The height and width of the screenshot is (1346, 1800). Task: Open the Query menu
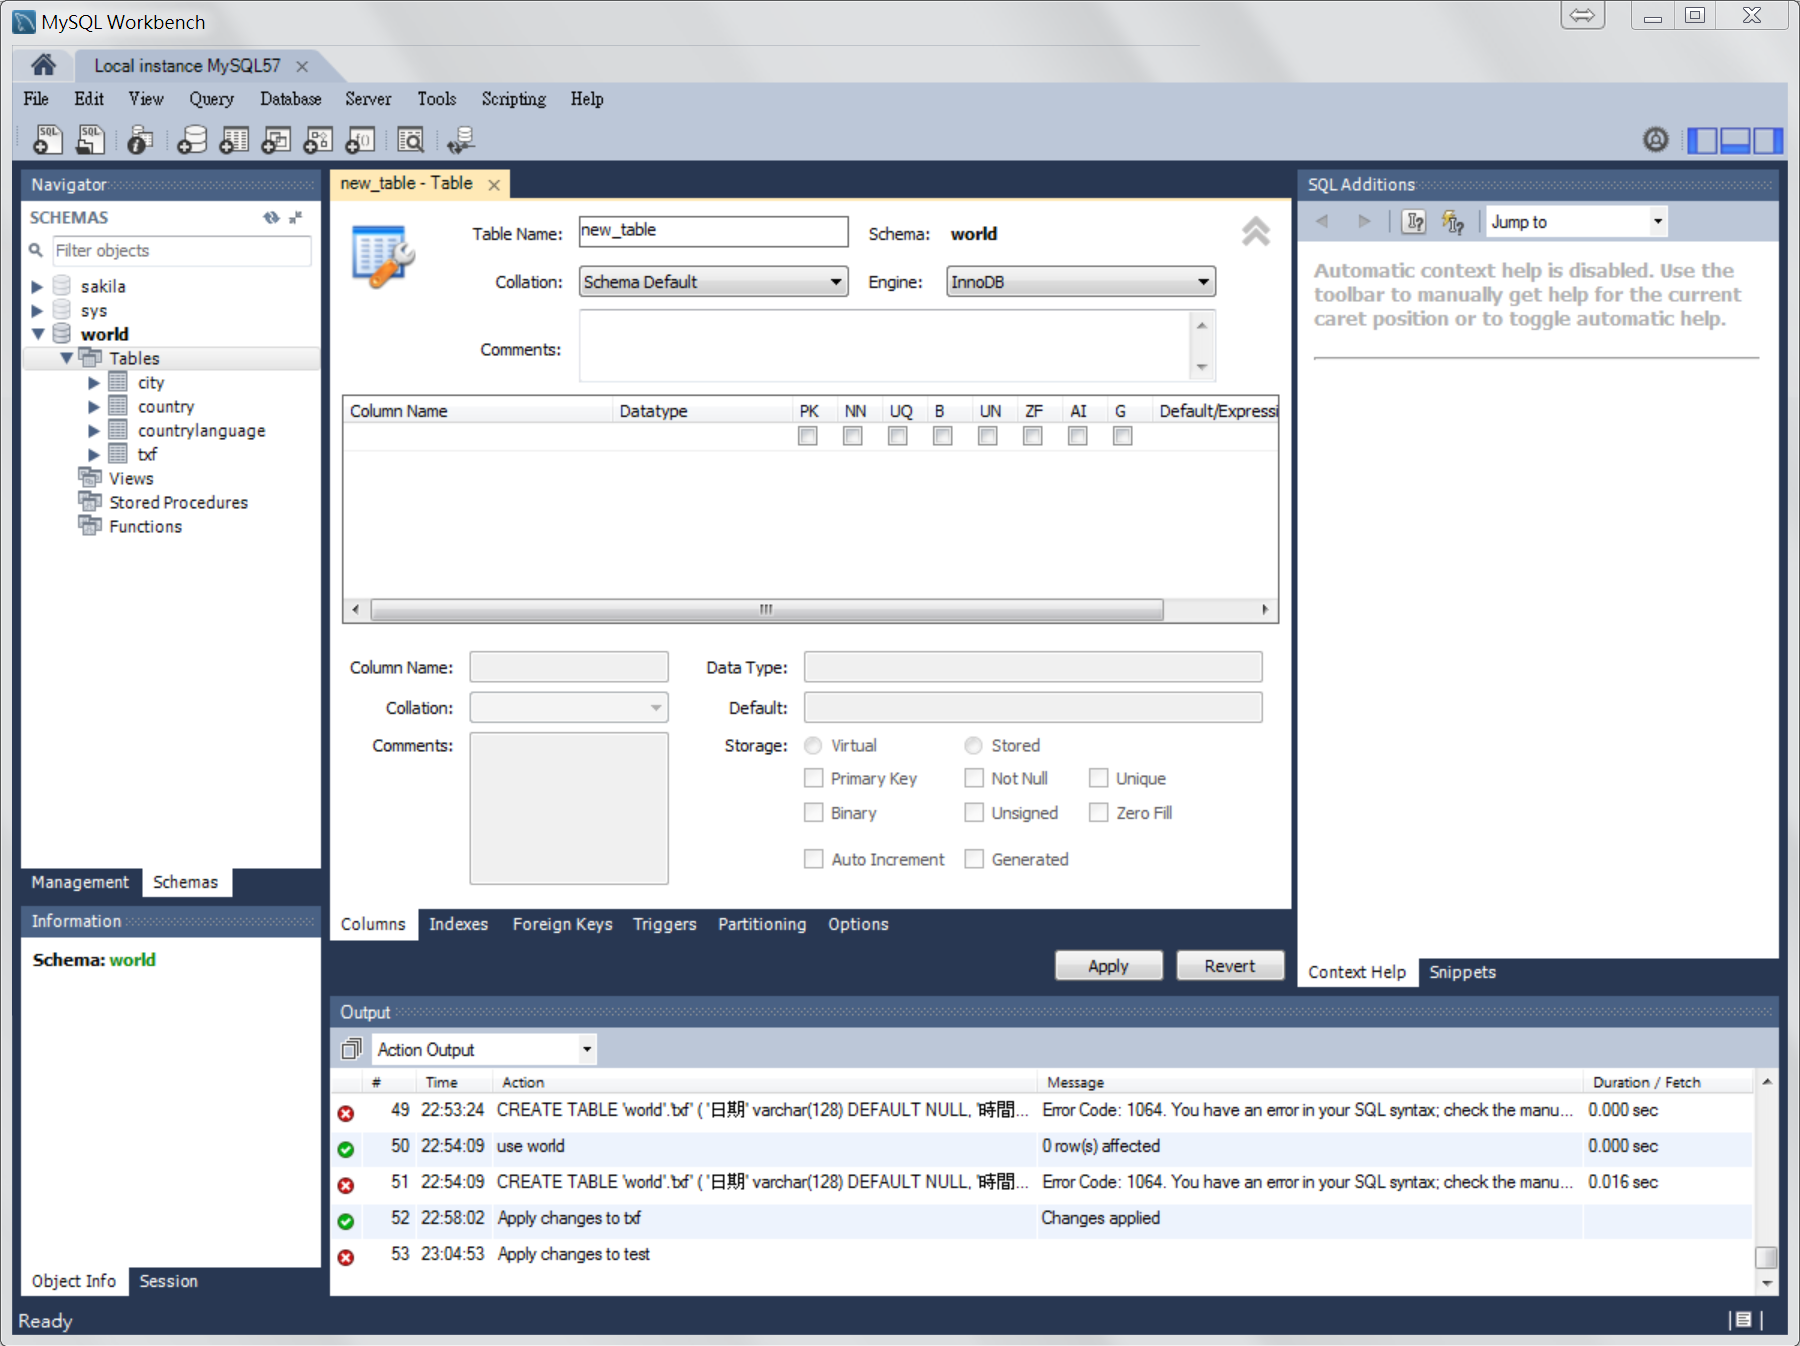(x=211, y=99)
